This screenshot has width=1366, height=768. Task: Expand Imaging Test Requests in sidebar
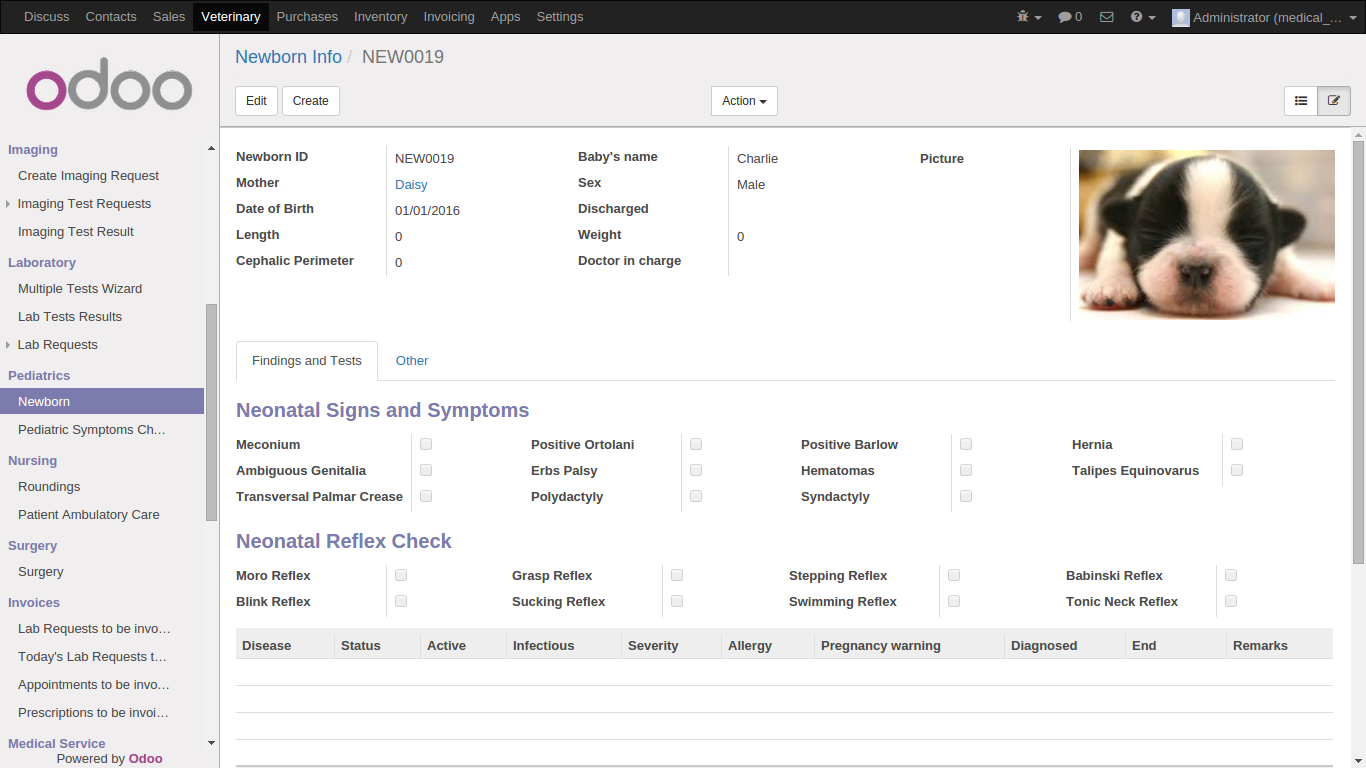tap(9, 204)
